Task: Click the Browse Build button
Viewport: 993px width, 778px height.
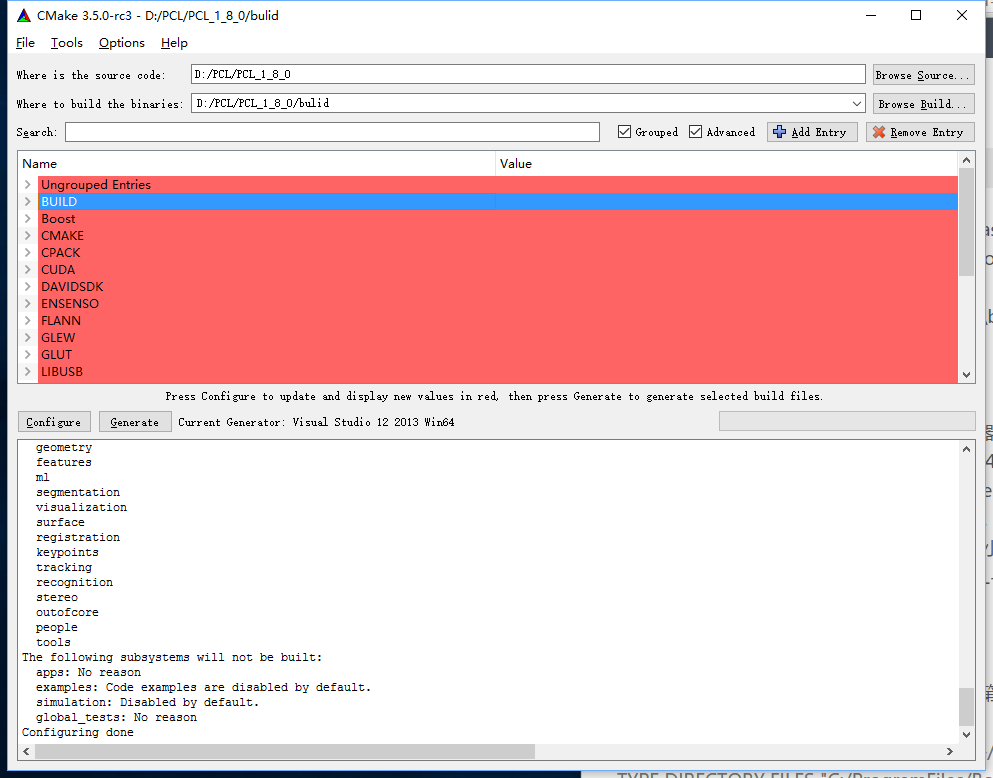Action: (x=923, y=104)
